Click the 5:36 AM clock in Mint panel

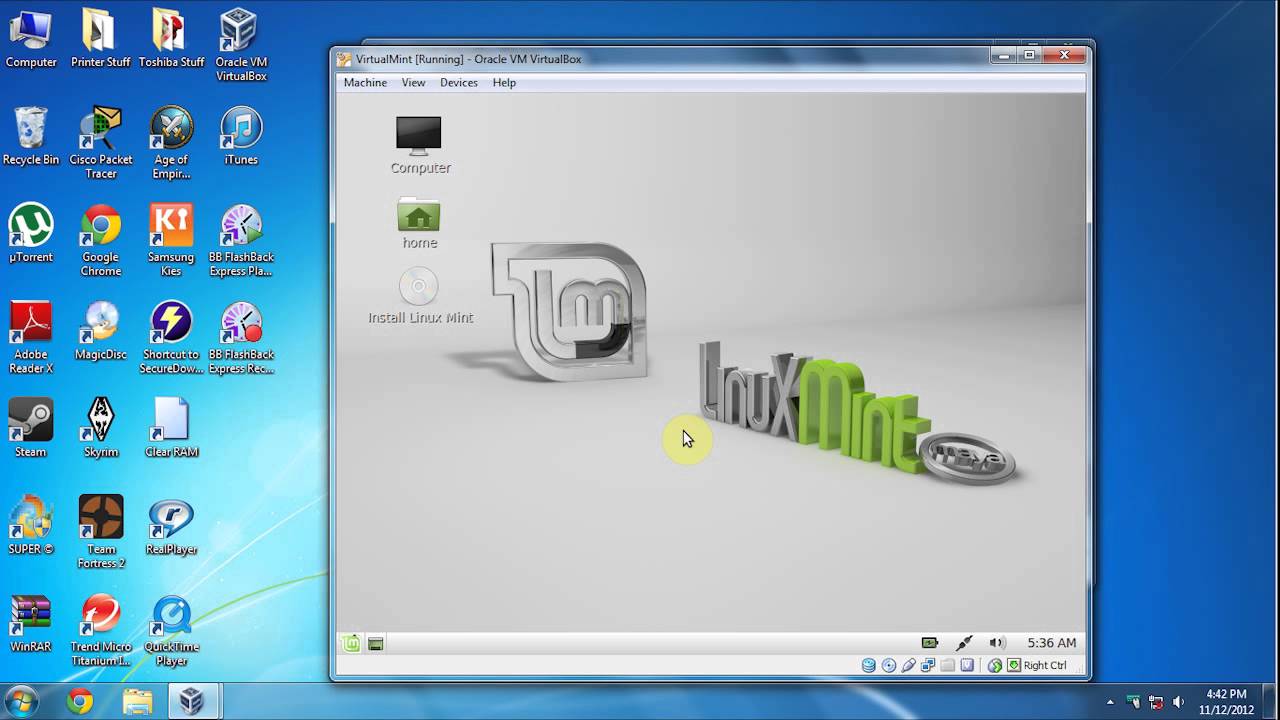coord(1052,643)
